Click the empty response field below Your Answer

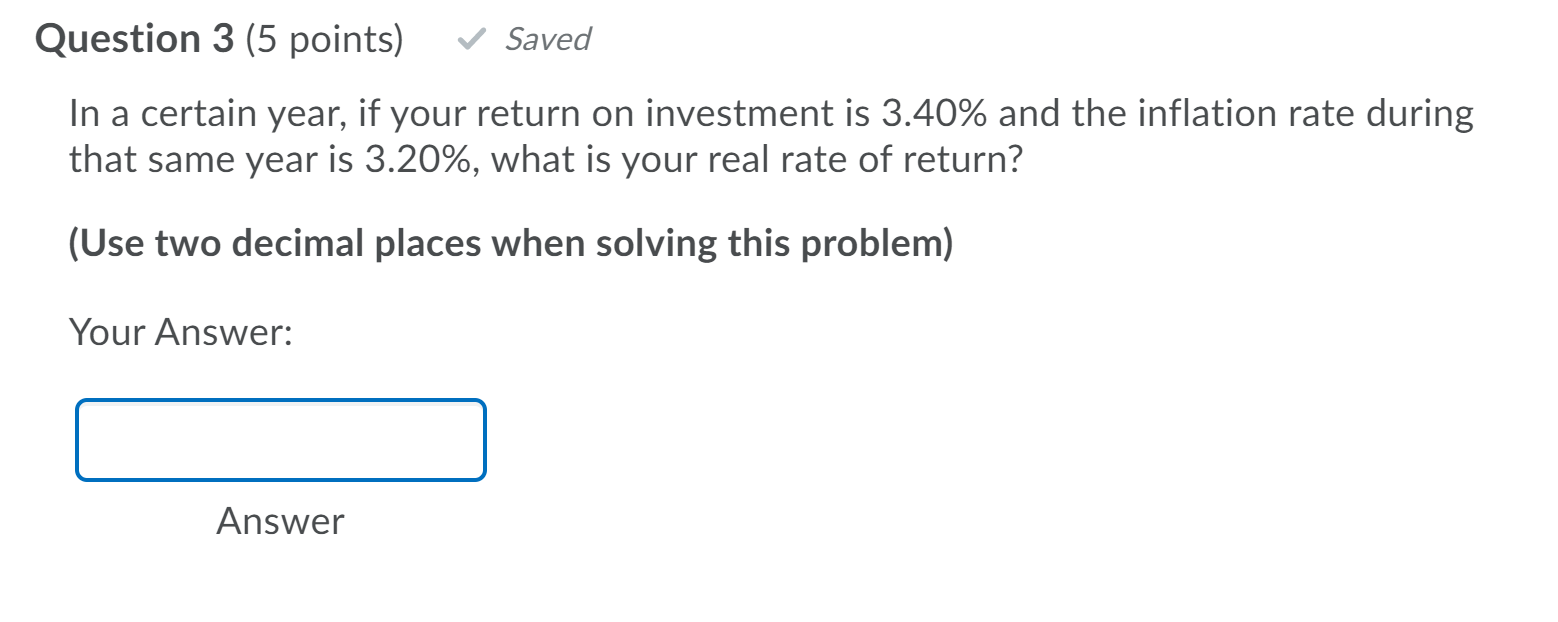tap(280, 440)
